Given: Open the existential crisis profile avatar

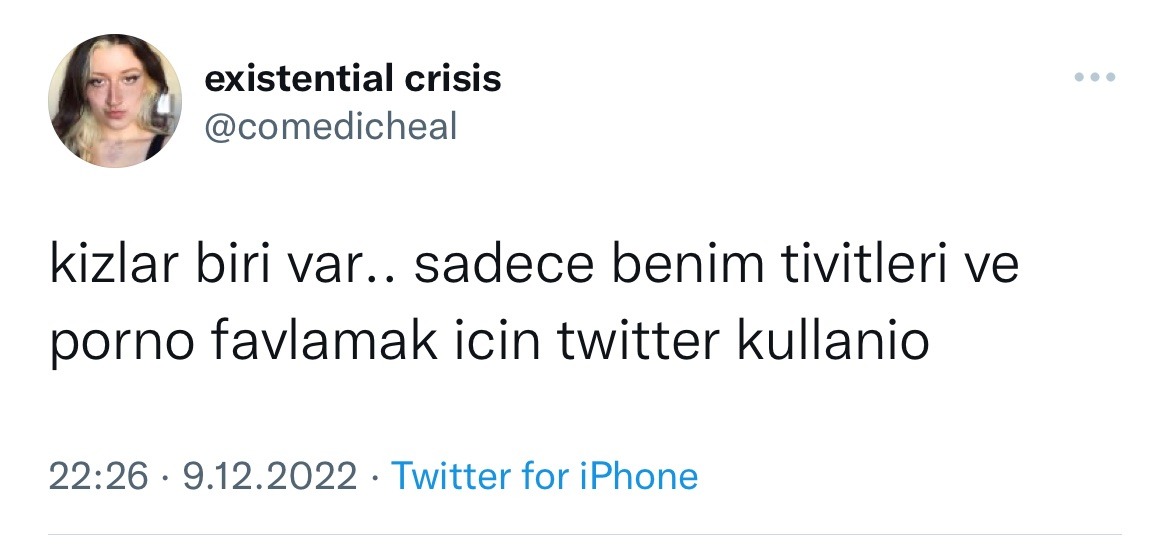Looking at the screenshot, I should point(115,101).
